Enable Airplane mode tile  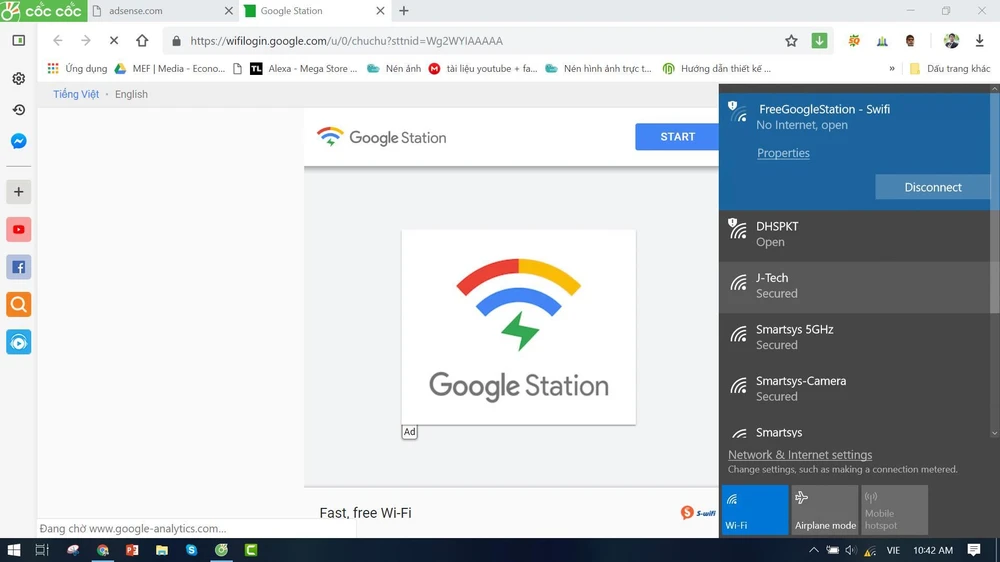pyautogui.click(x=825, y=510)
